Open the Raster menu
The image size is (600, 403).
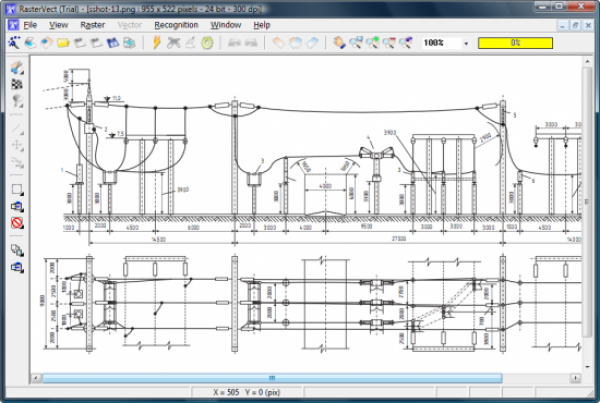(x=92, y=24)
